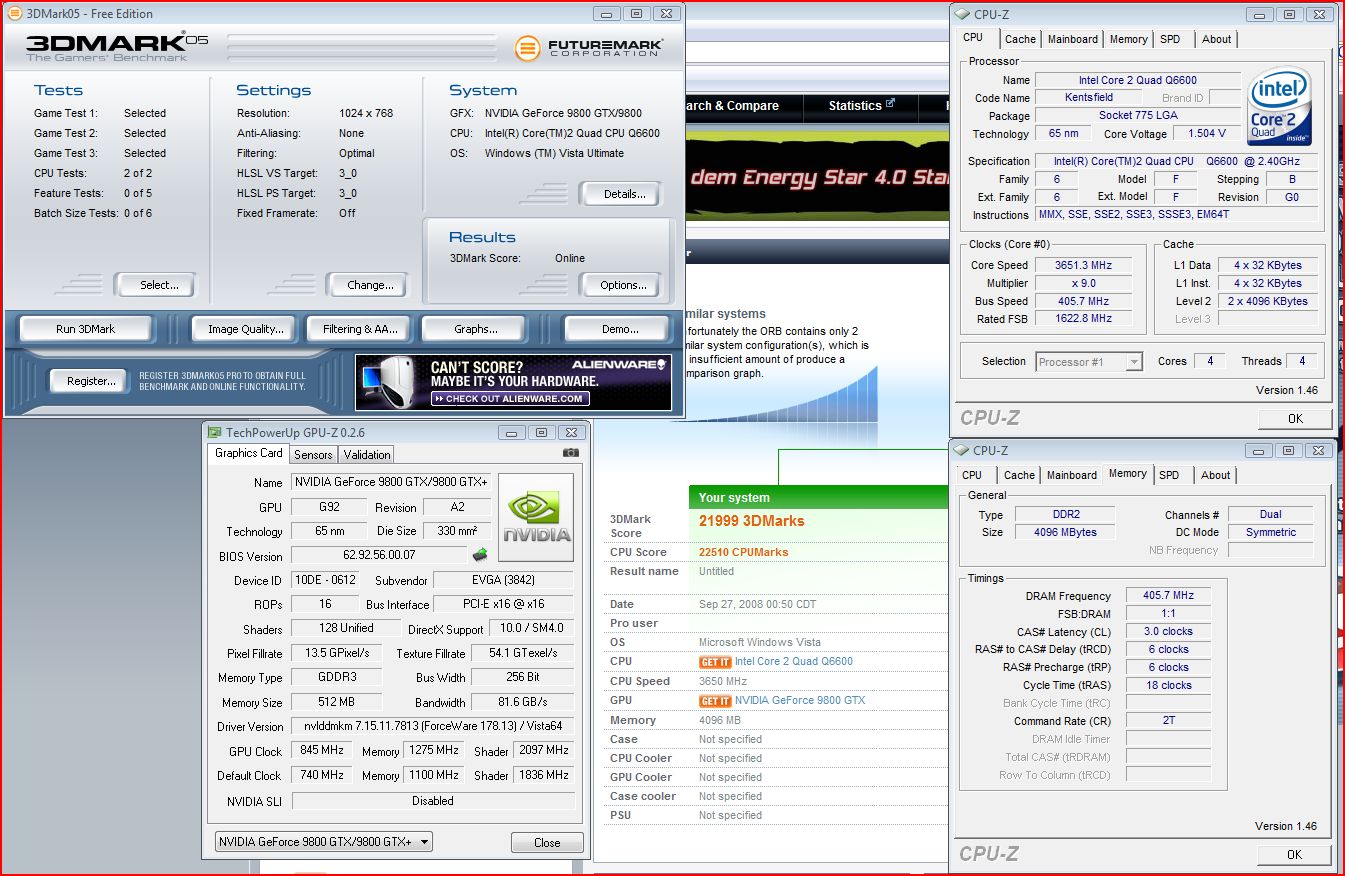The width and height of the screenshot is (1345, 876).
Task: Click the NVIDIA GeForce 9800 GTX link
Action: tap(800, 701)
